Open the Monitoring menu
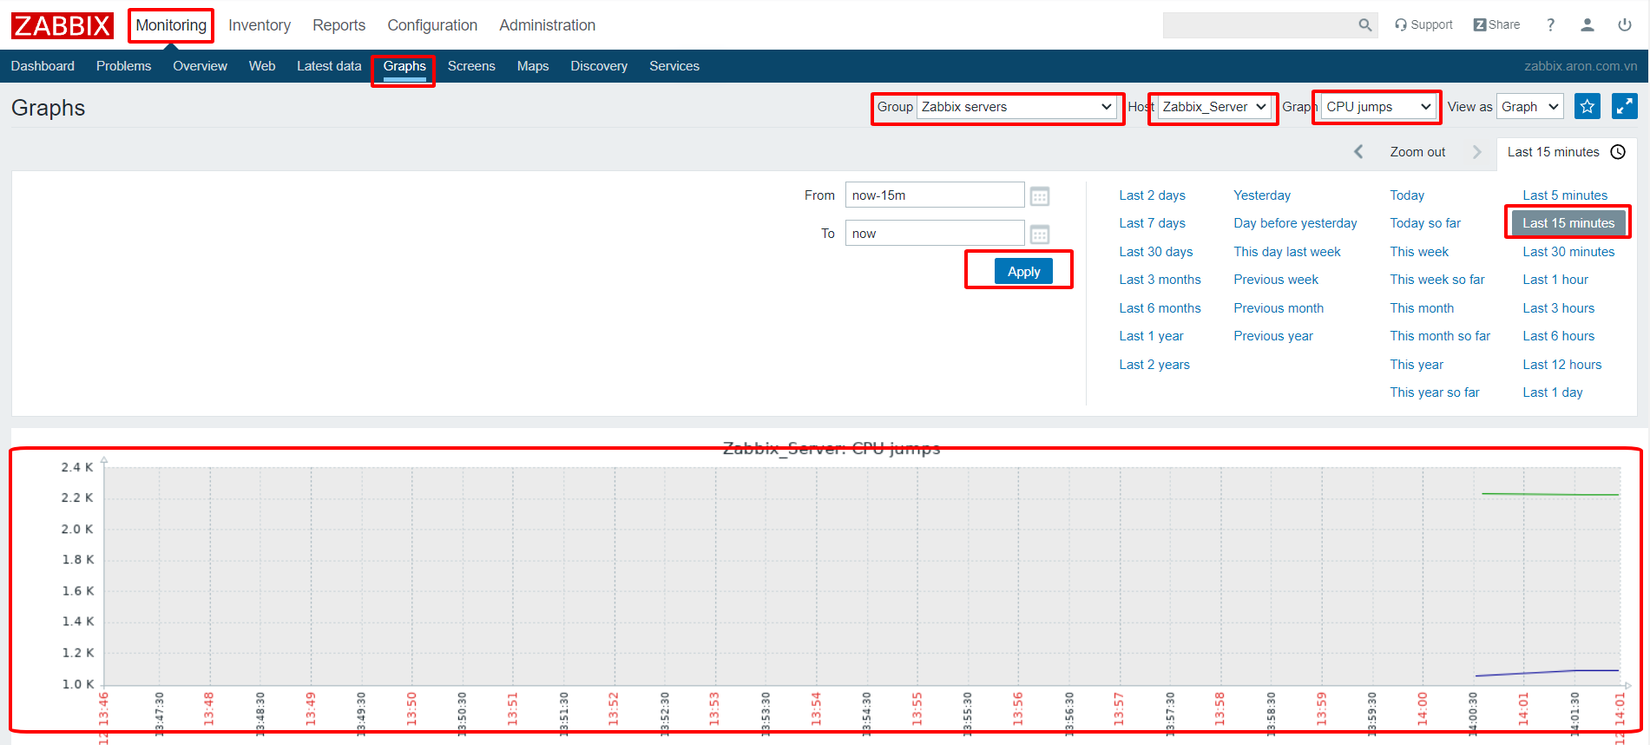 171,25
